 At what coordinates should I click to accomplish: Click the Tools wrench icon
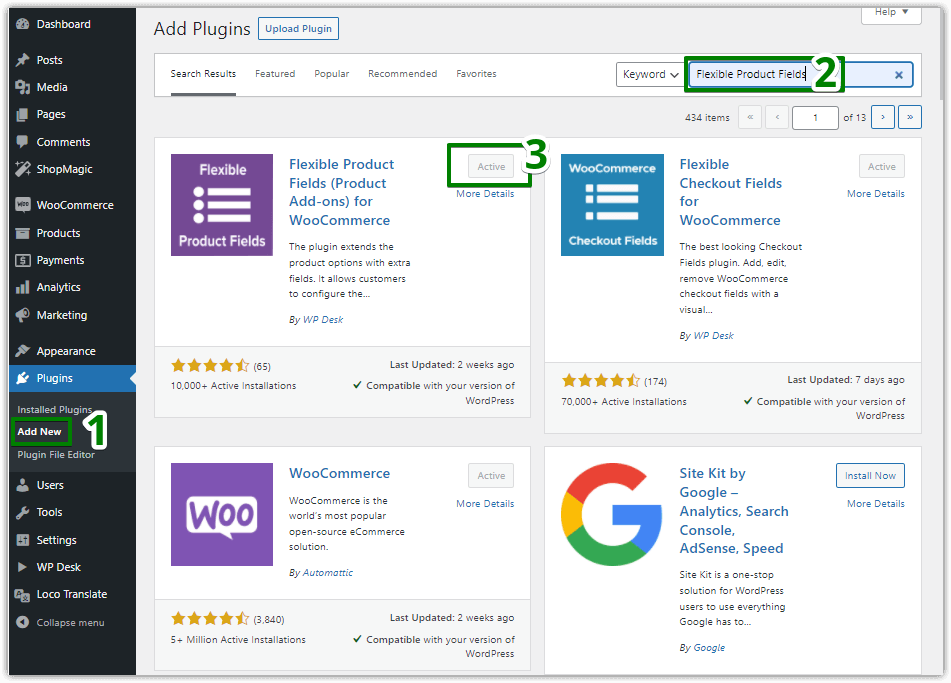tap(22, 513)
